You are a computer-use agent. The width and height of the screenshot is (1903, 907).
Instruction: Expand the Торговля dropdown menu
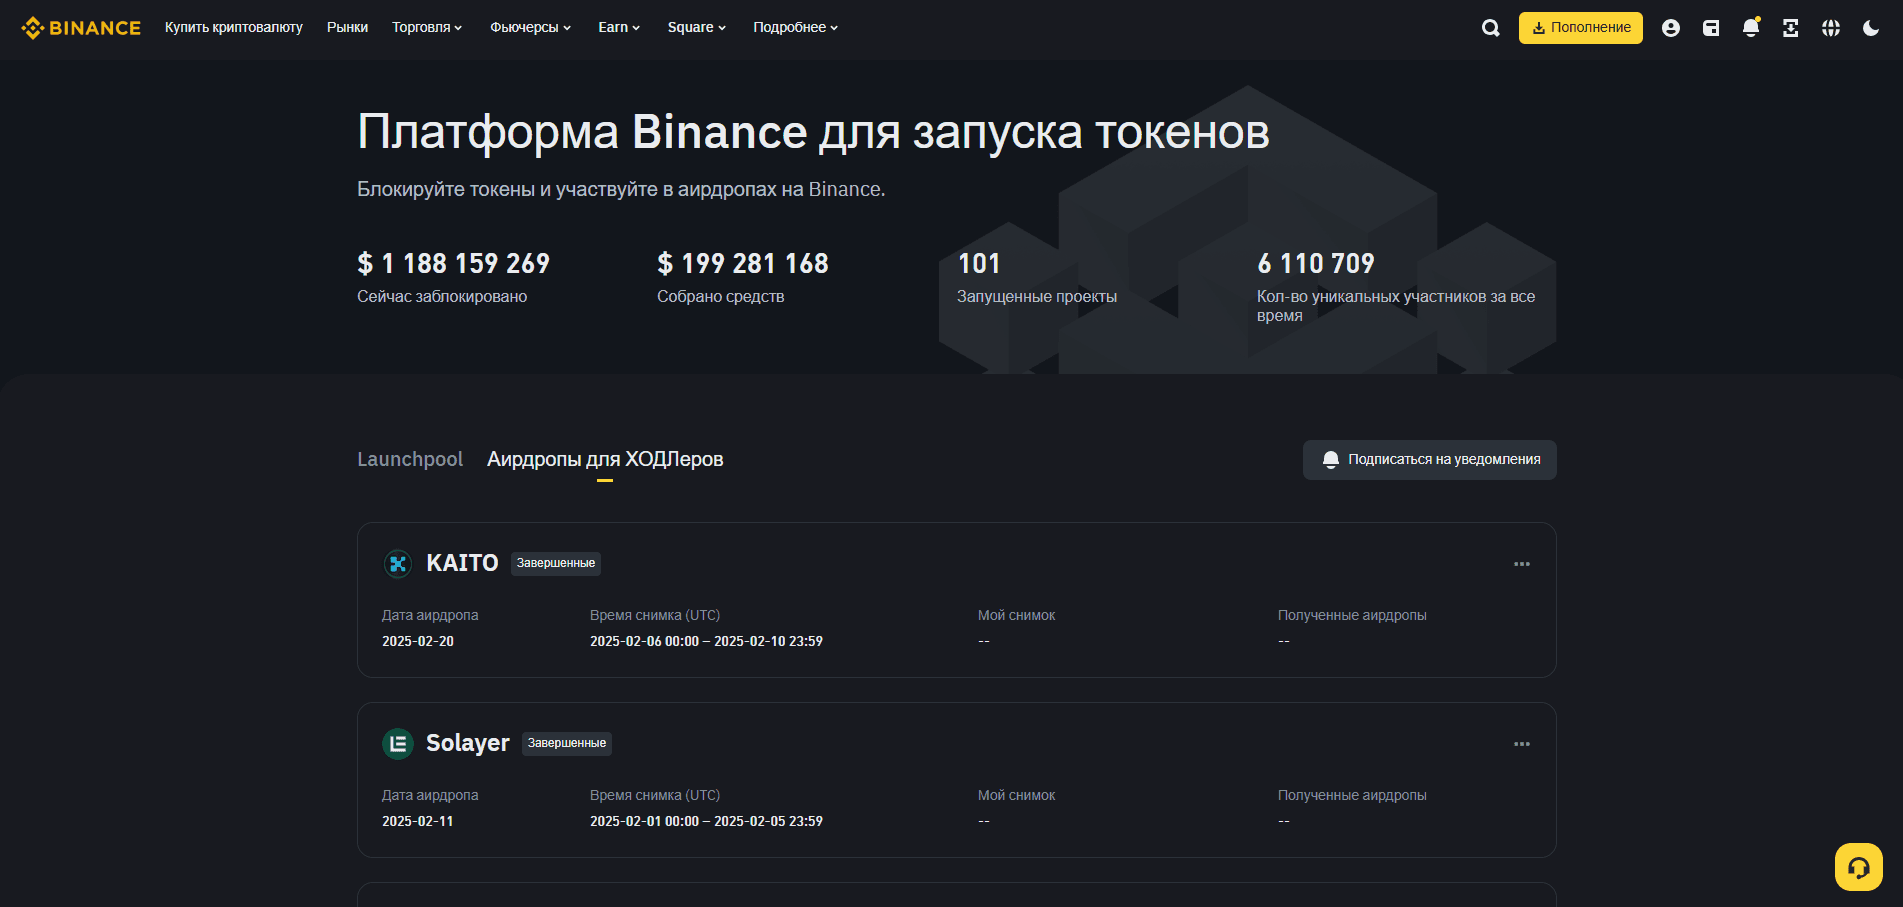click(x=427, y=28)
